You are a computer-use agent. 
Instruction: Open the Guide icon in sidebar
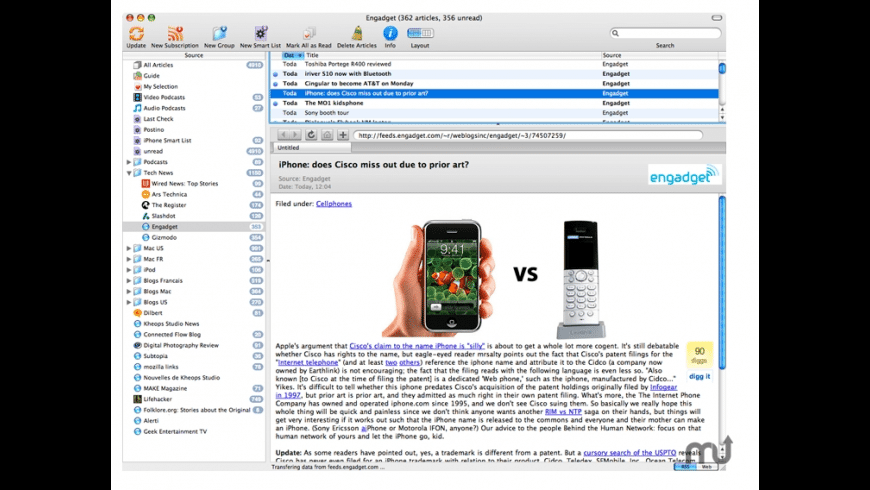pos(137,75)
